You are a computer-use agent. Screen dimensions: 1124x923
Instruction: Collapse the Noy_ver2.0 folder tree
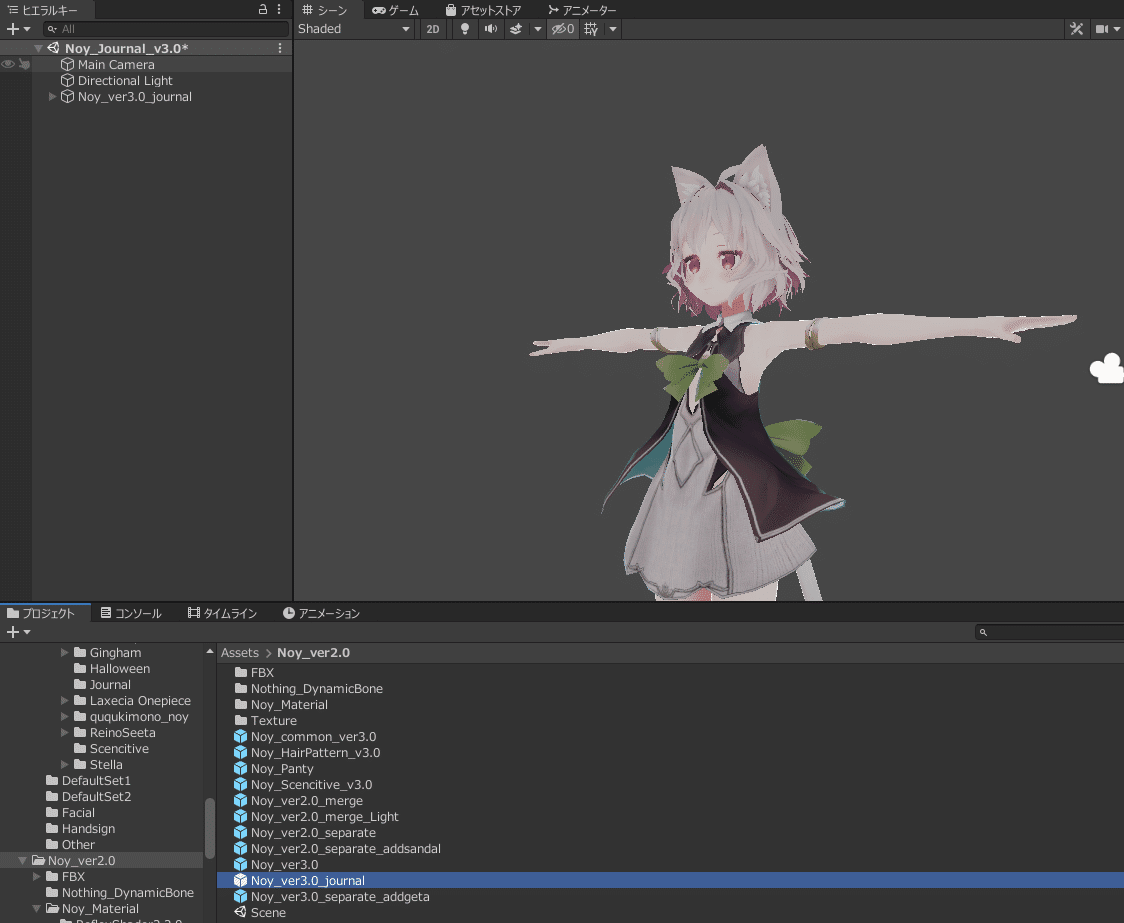22,860
